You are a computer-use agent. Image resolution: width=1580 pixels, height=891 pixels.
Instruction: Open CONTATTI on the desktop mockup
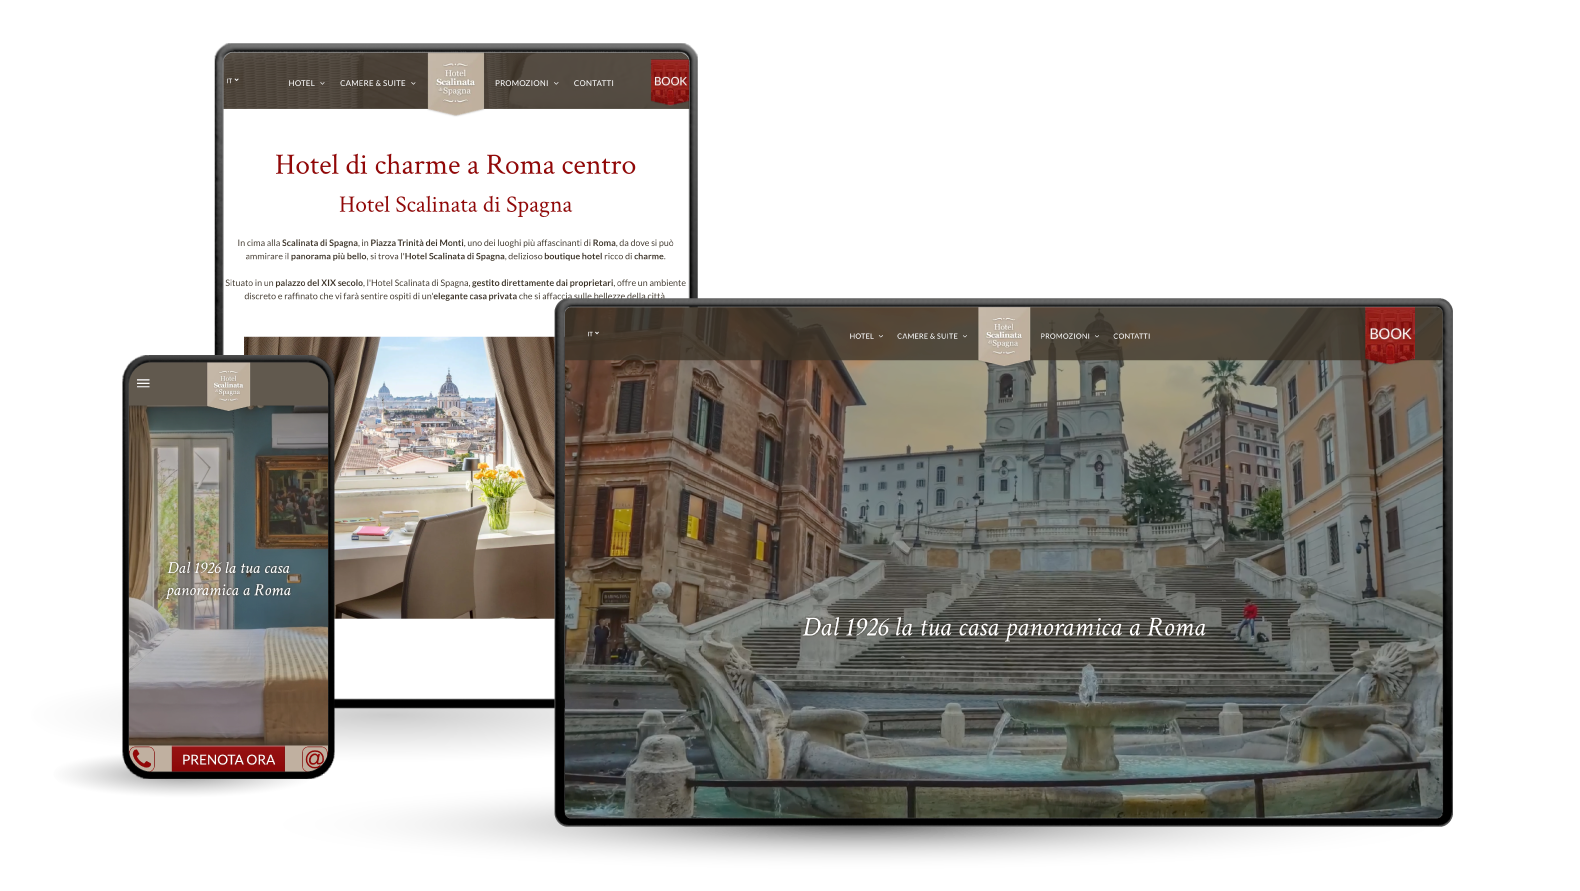[x=1131, y=336]
